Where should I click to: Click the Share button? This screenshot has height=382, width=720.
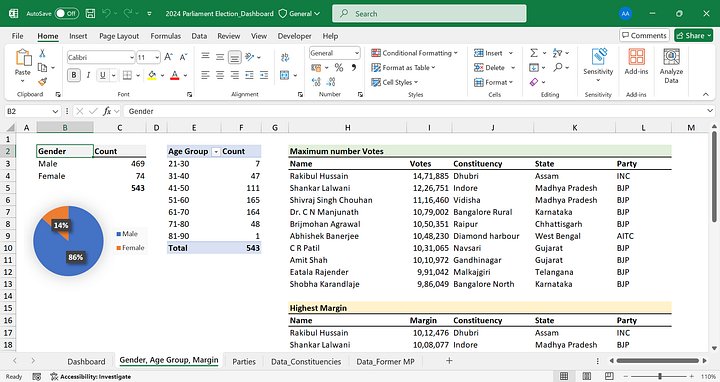[x=693, y=35]
